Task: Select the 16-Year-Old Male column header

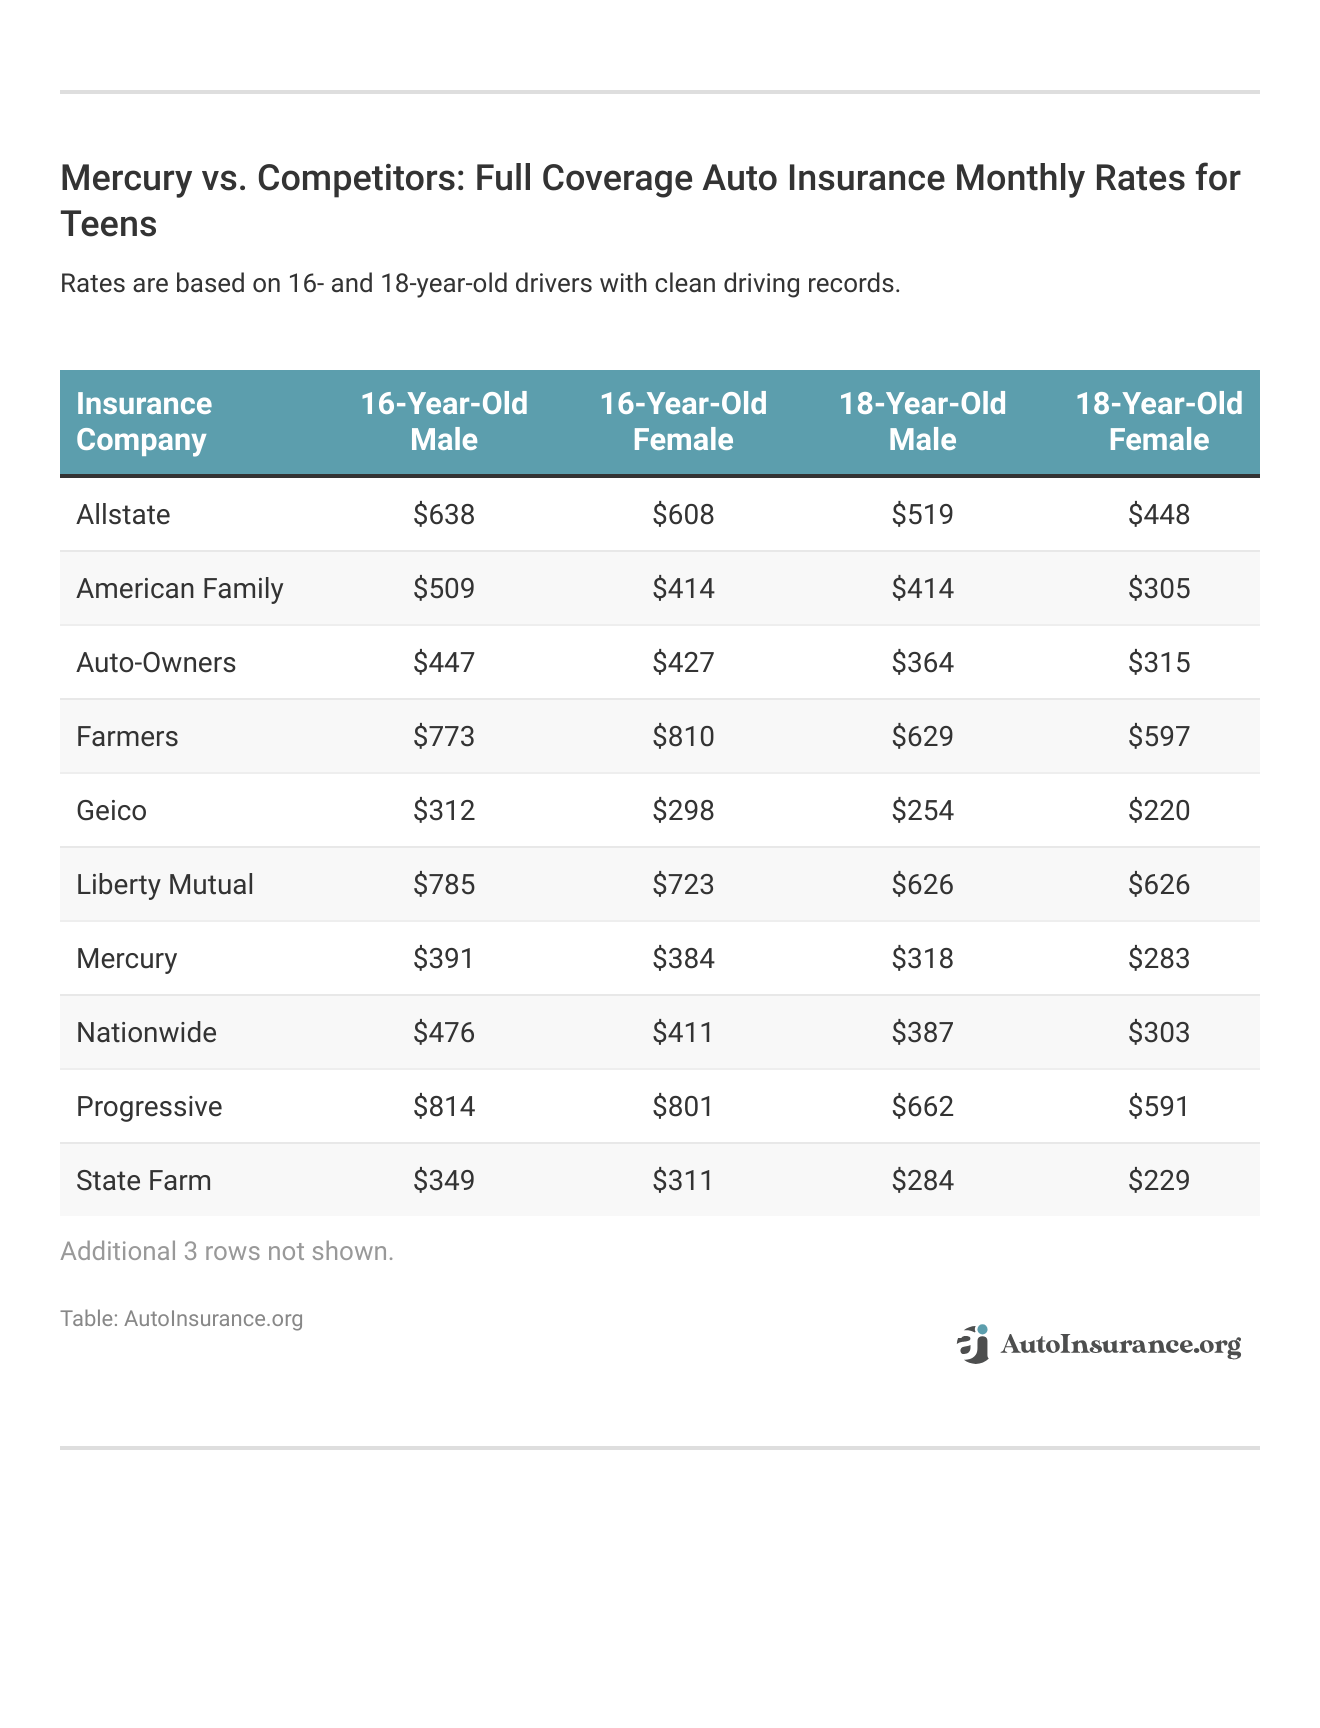Action: 444,422
